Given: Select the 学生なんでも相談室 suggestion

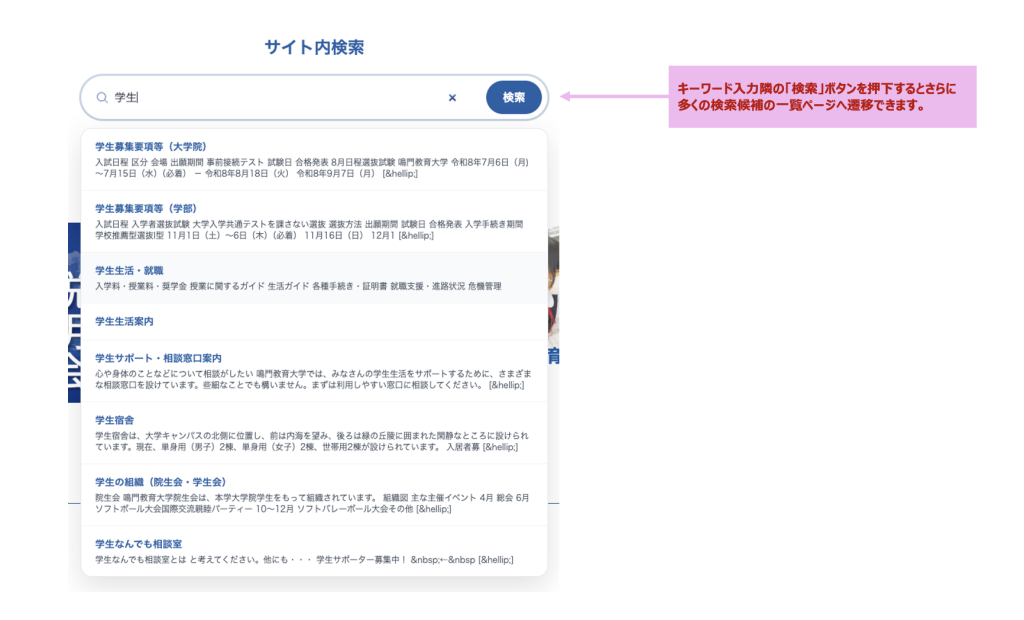Looking at the screenshot, I should (x=138, y=544).
